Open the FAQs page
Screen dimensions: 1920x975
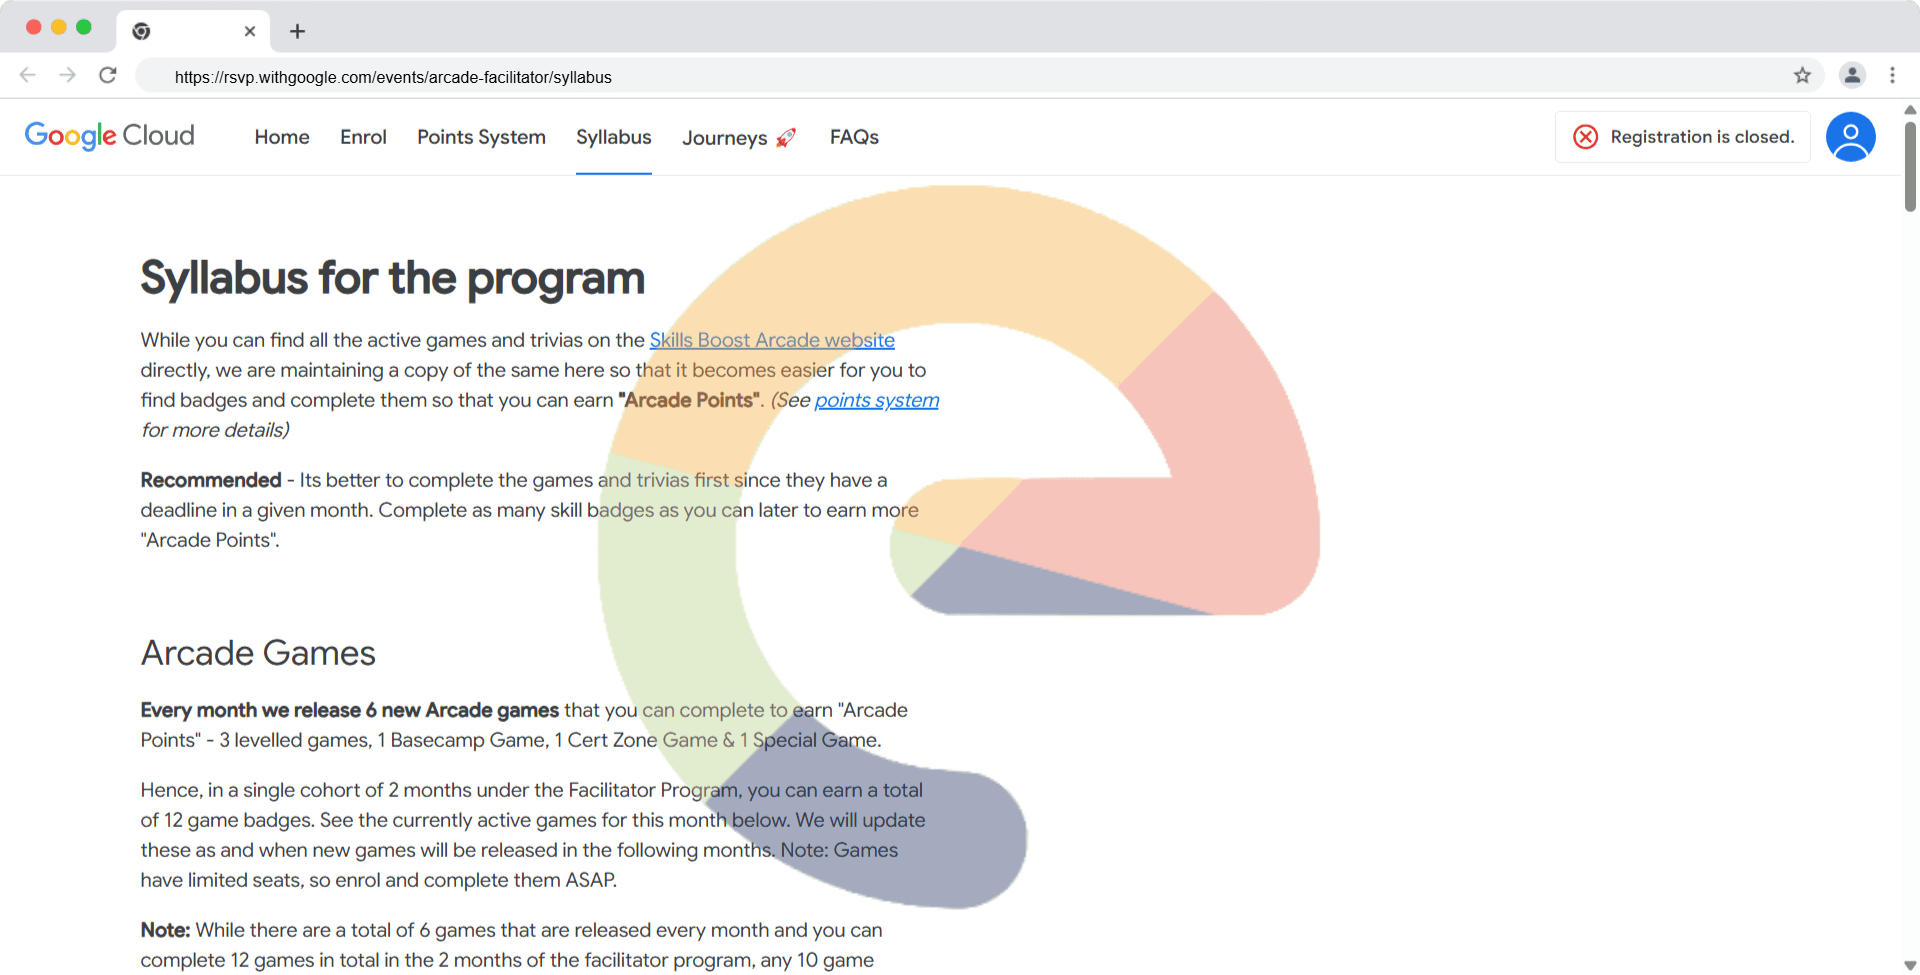854,137
